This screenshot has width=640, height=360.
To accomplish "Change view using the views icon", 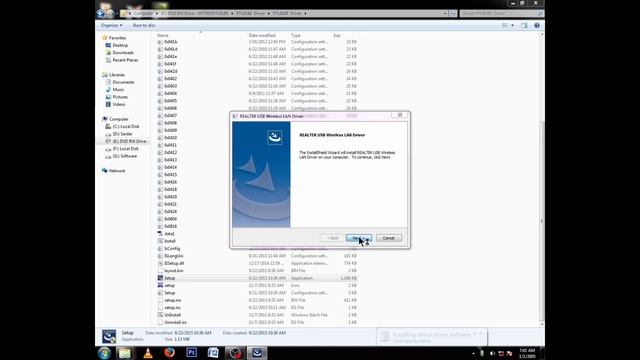I will click(505, 25).
